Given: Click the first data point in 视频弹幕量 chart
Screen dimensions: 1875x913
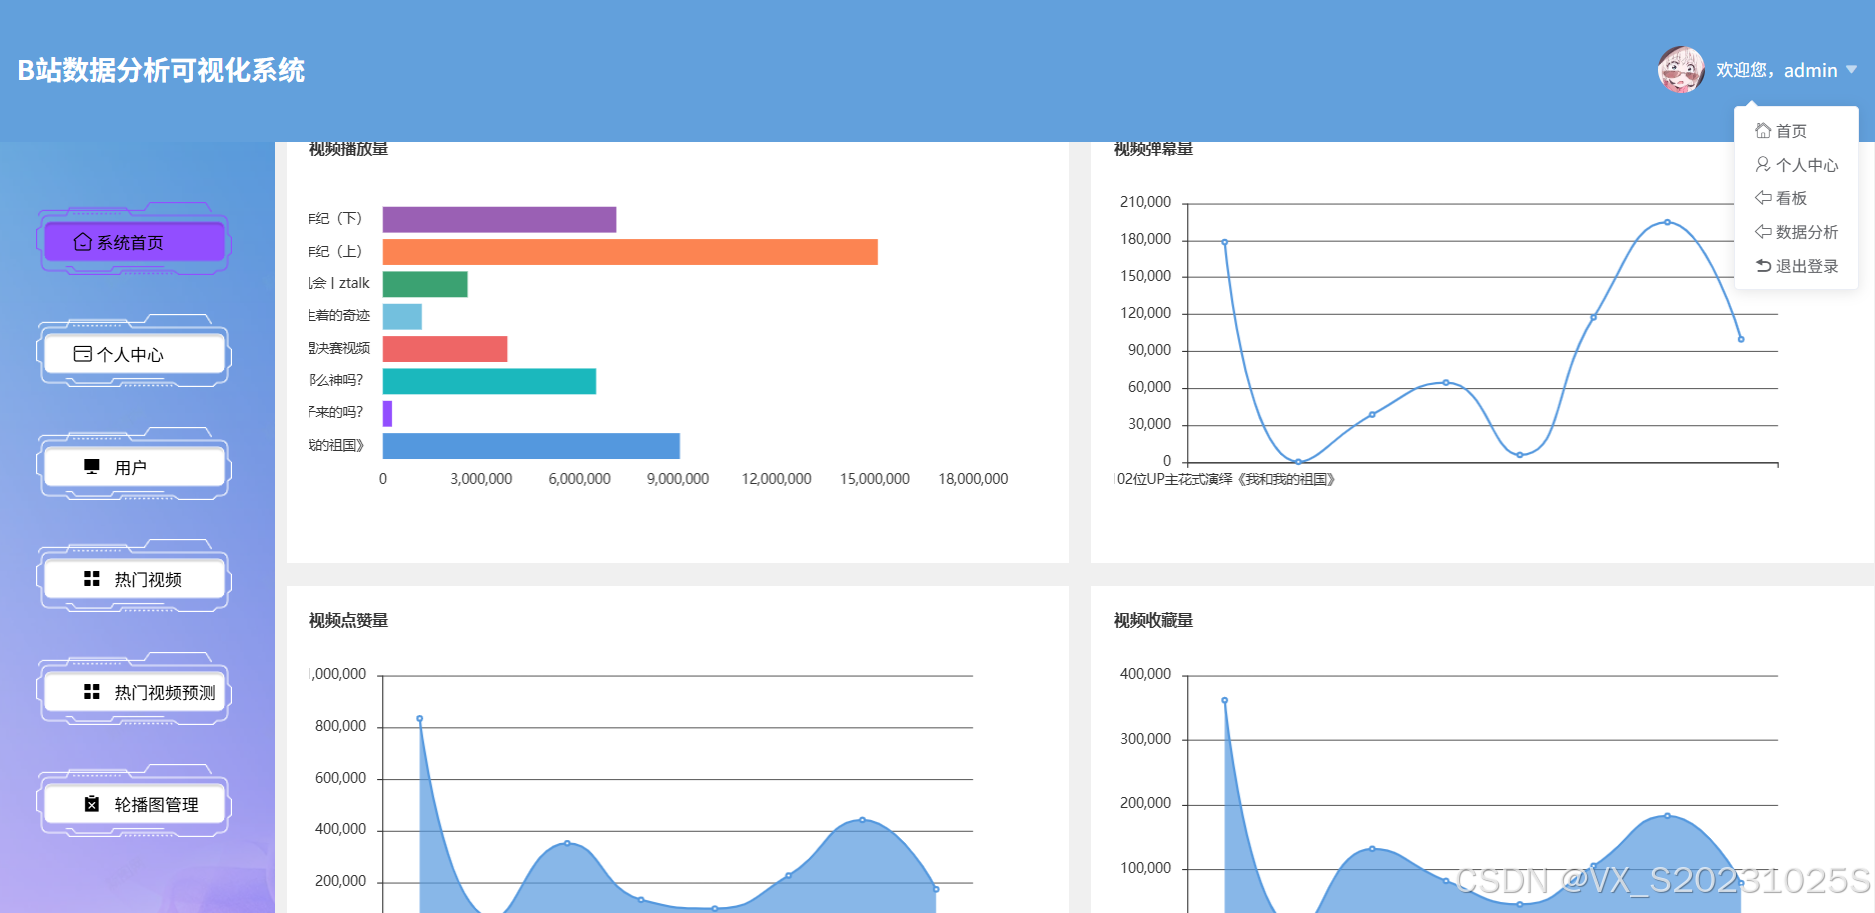Looking at the screenshot, I should point(1224,242).
